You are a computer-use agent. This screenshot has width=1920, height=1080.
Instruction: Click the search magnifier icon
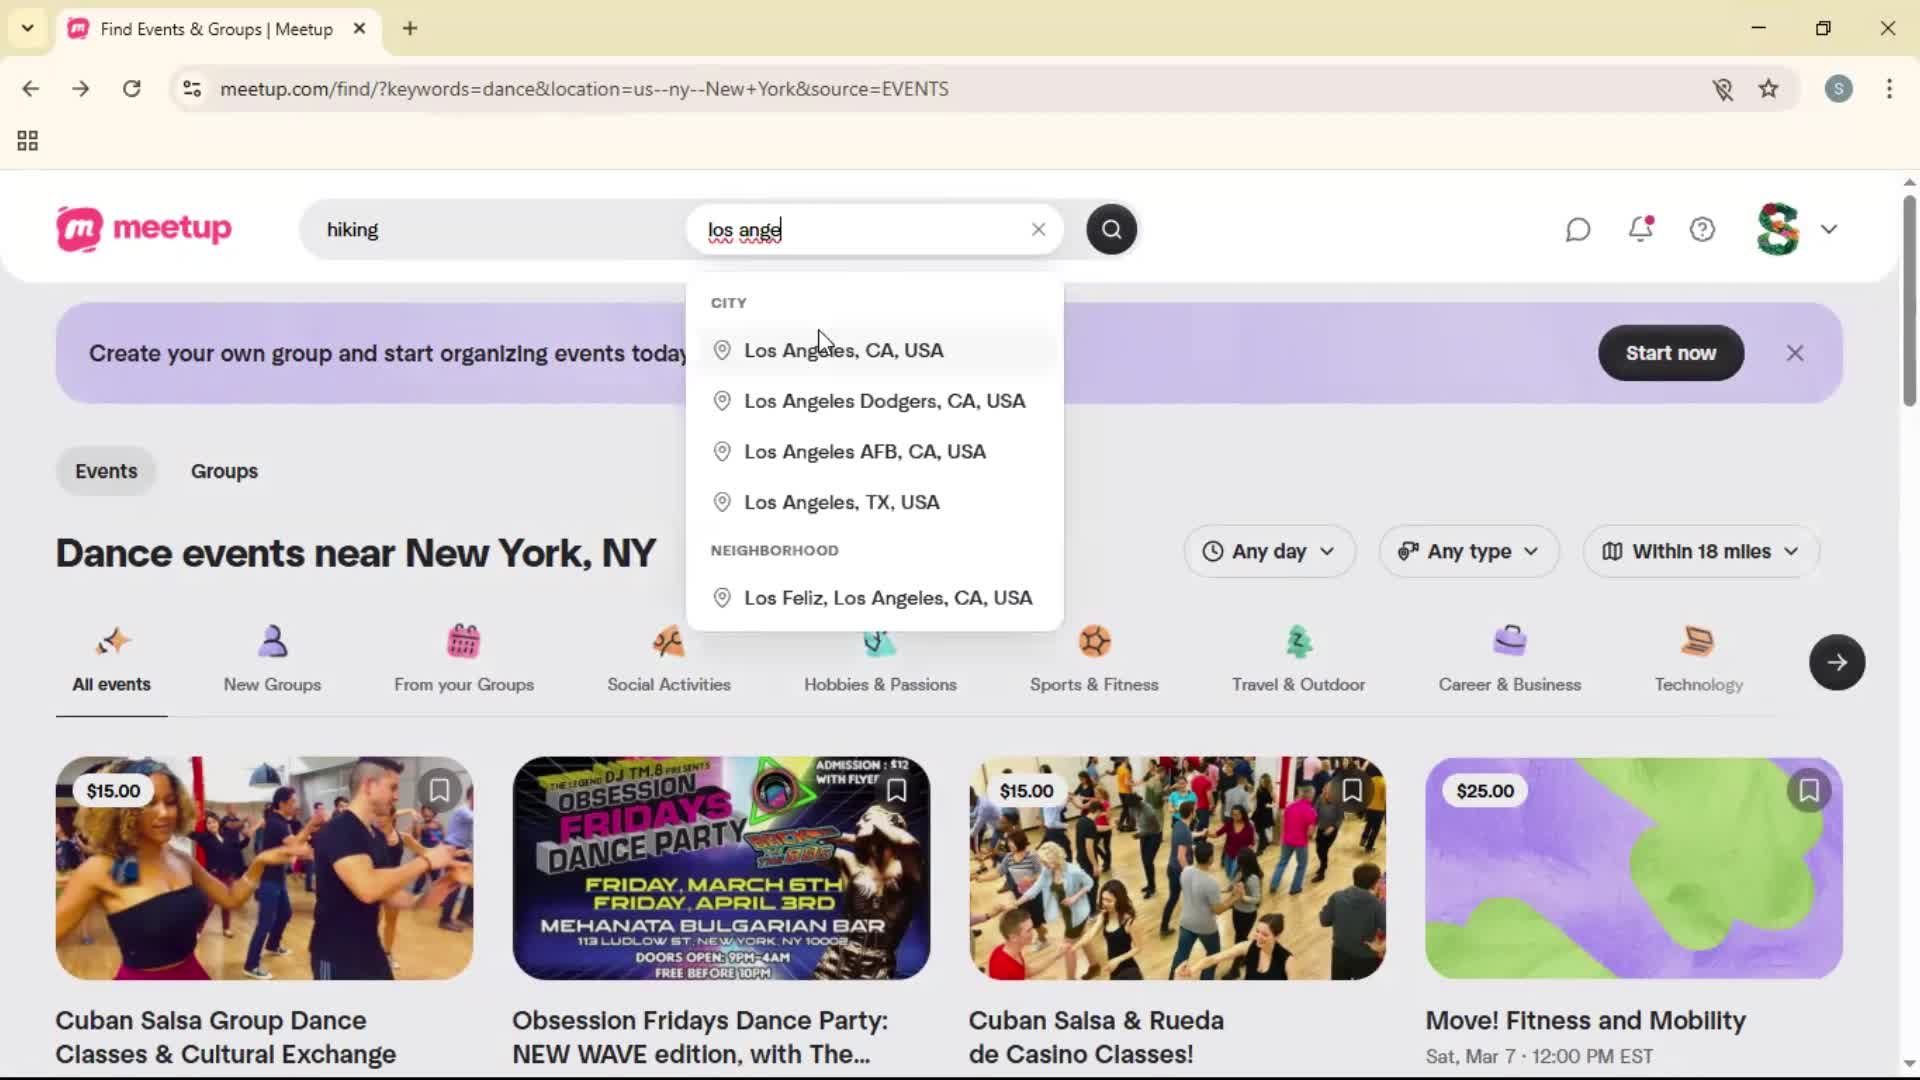(x=1110, y=229)
